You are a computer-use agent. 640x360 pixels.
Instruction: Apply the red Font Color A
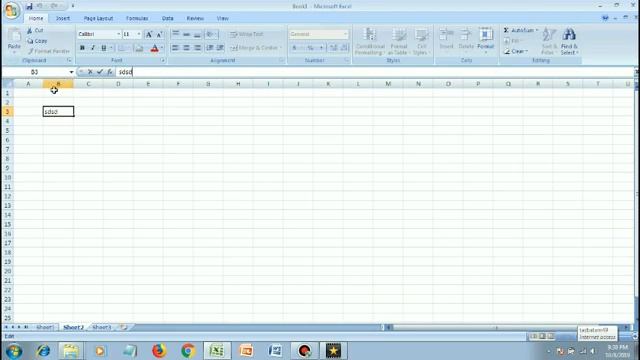click(x=154, y=49)
